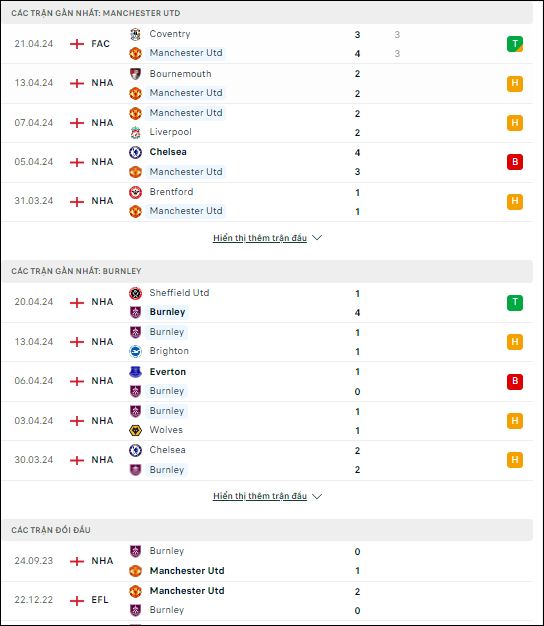Open the Manchester Utd vs Liverpool match row
Image resolution: width=544 pixels, height=626 pixels.
[x=267, y=123]
